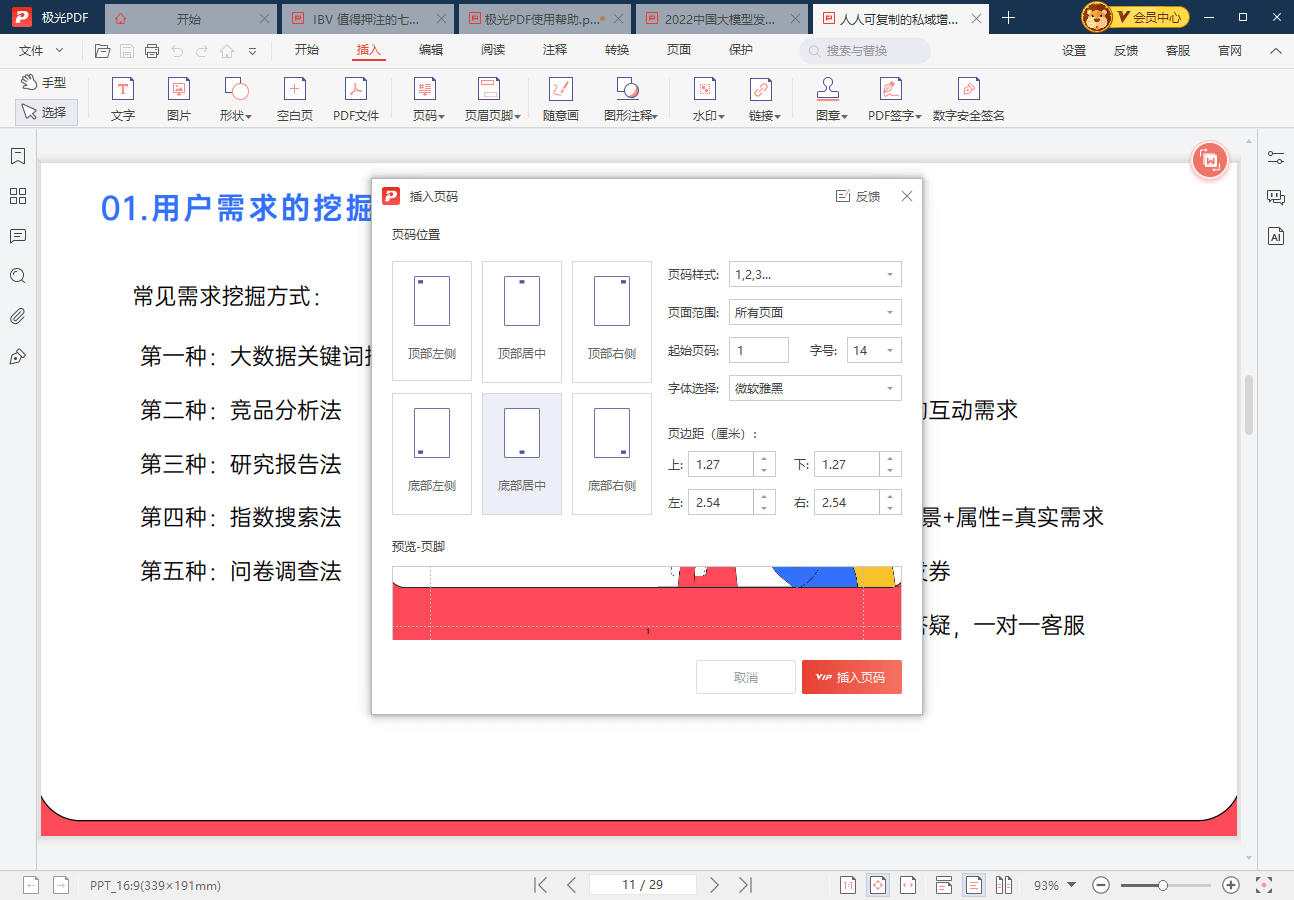Click the properties sliders icon in right sidebar
1294x900 pixels.
point(1275,157)
